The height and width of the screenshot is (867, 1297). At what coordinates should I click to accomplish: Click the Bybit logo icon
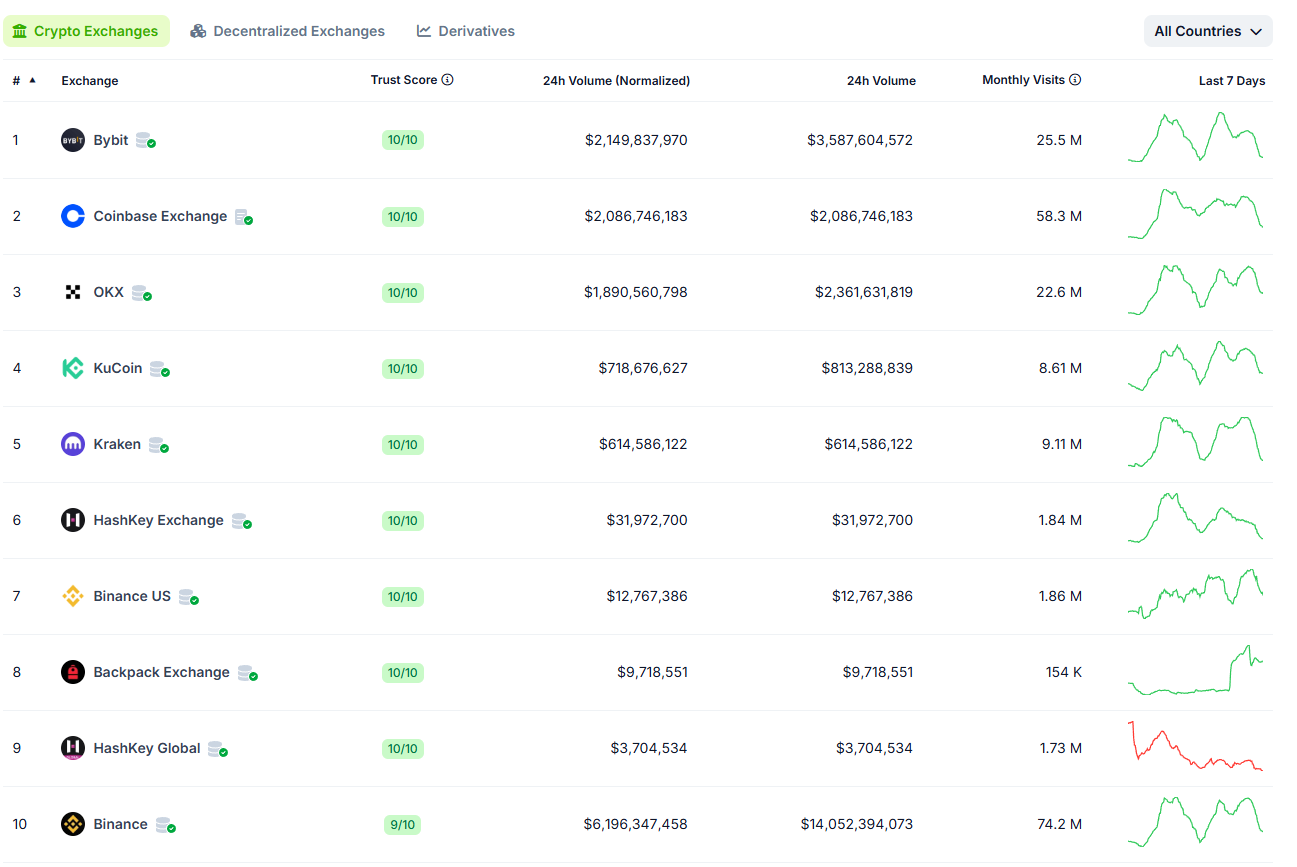(73, 140)
